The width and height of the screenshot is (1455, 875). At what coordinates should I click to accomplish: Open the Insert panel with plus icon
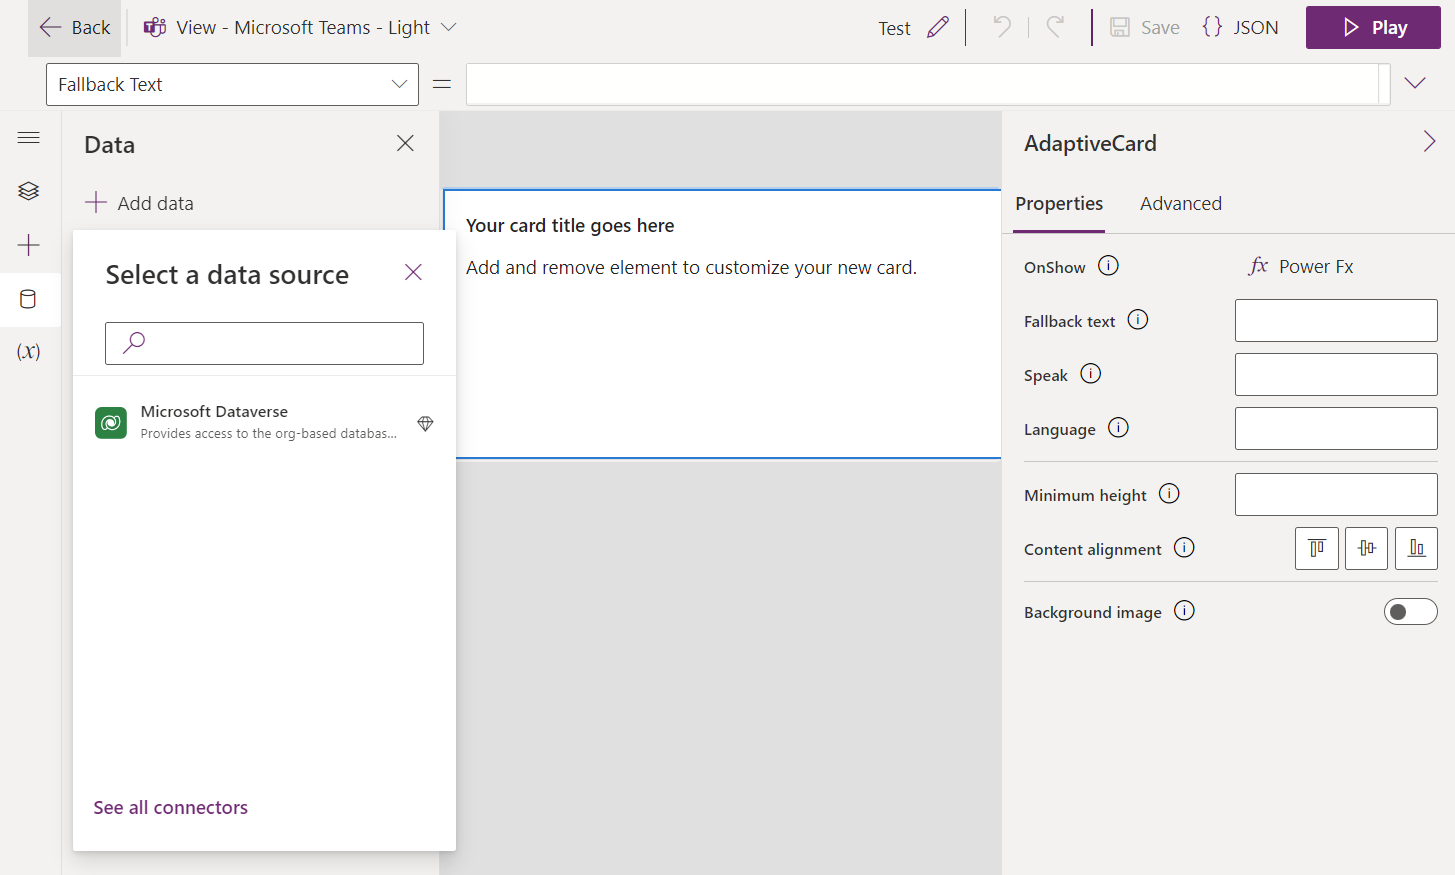point(29,244)
